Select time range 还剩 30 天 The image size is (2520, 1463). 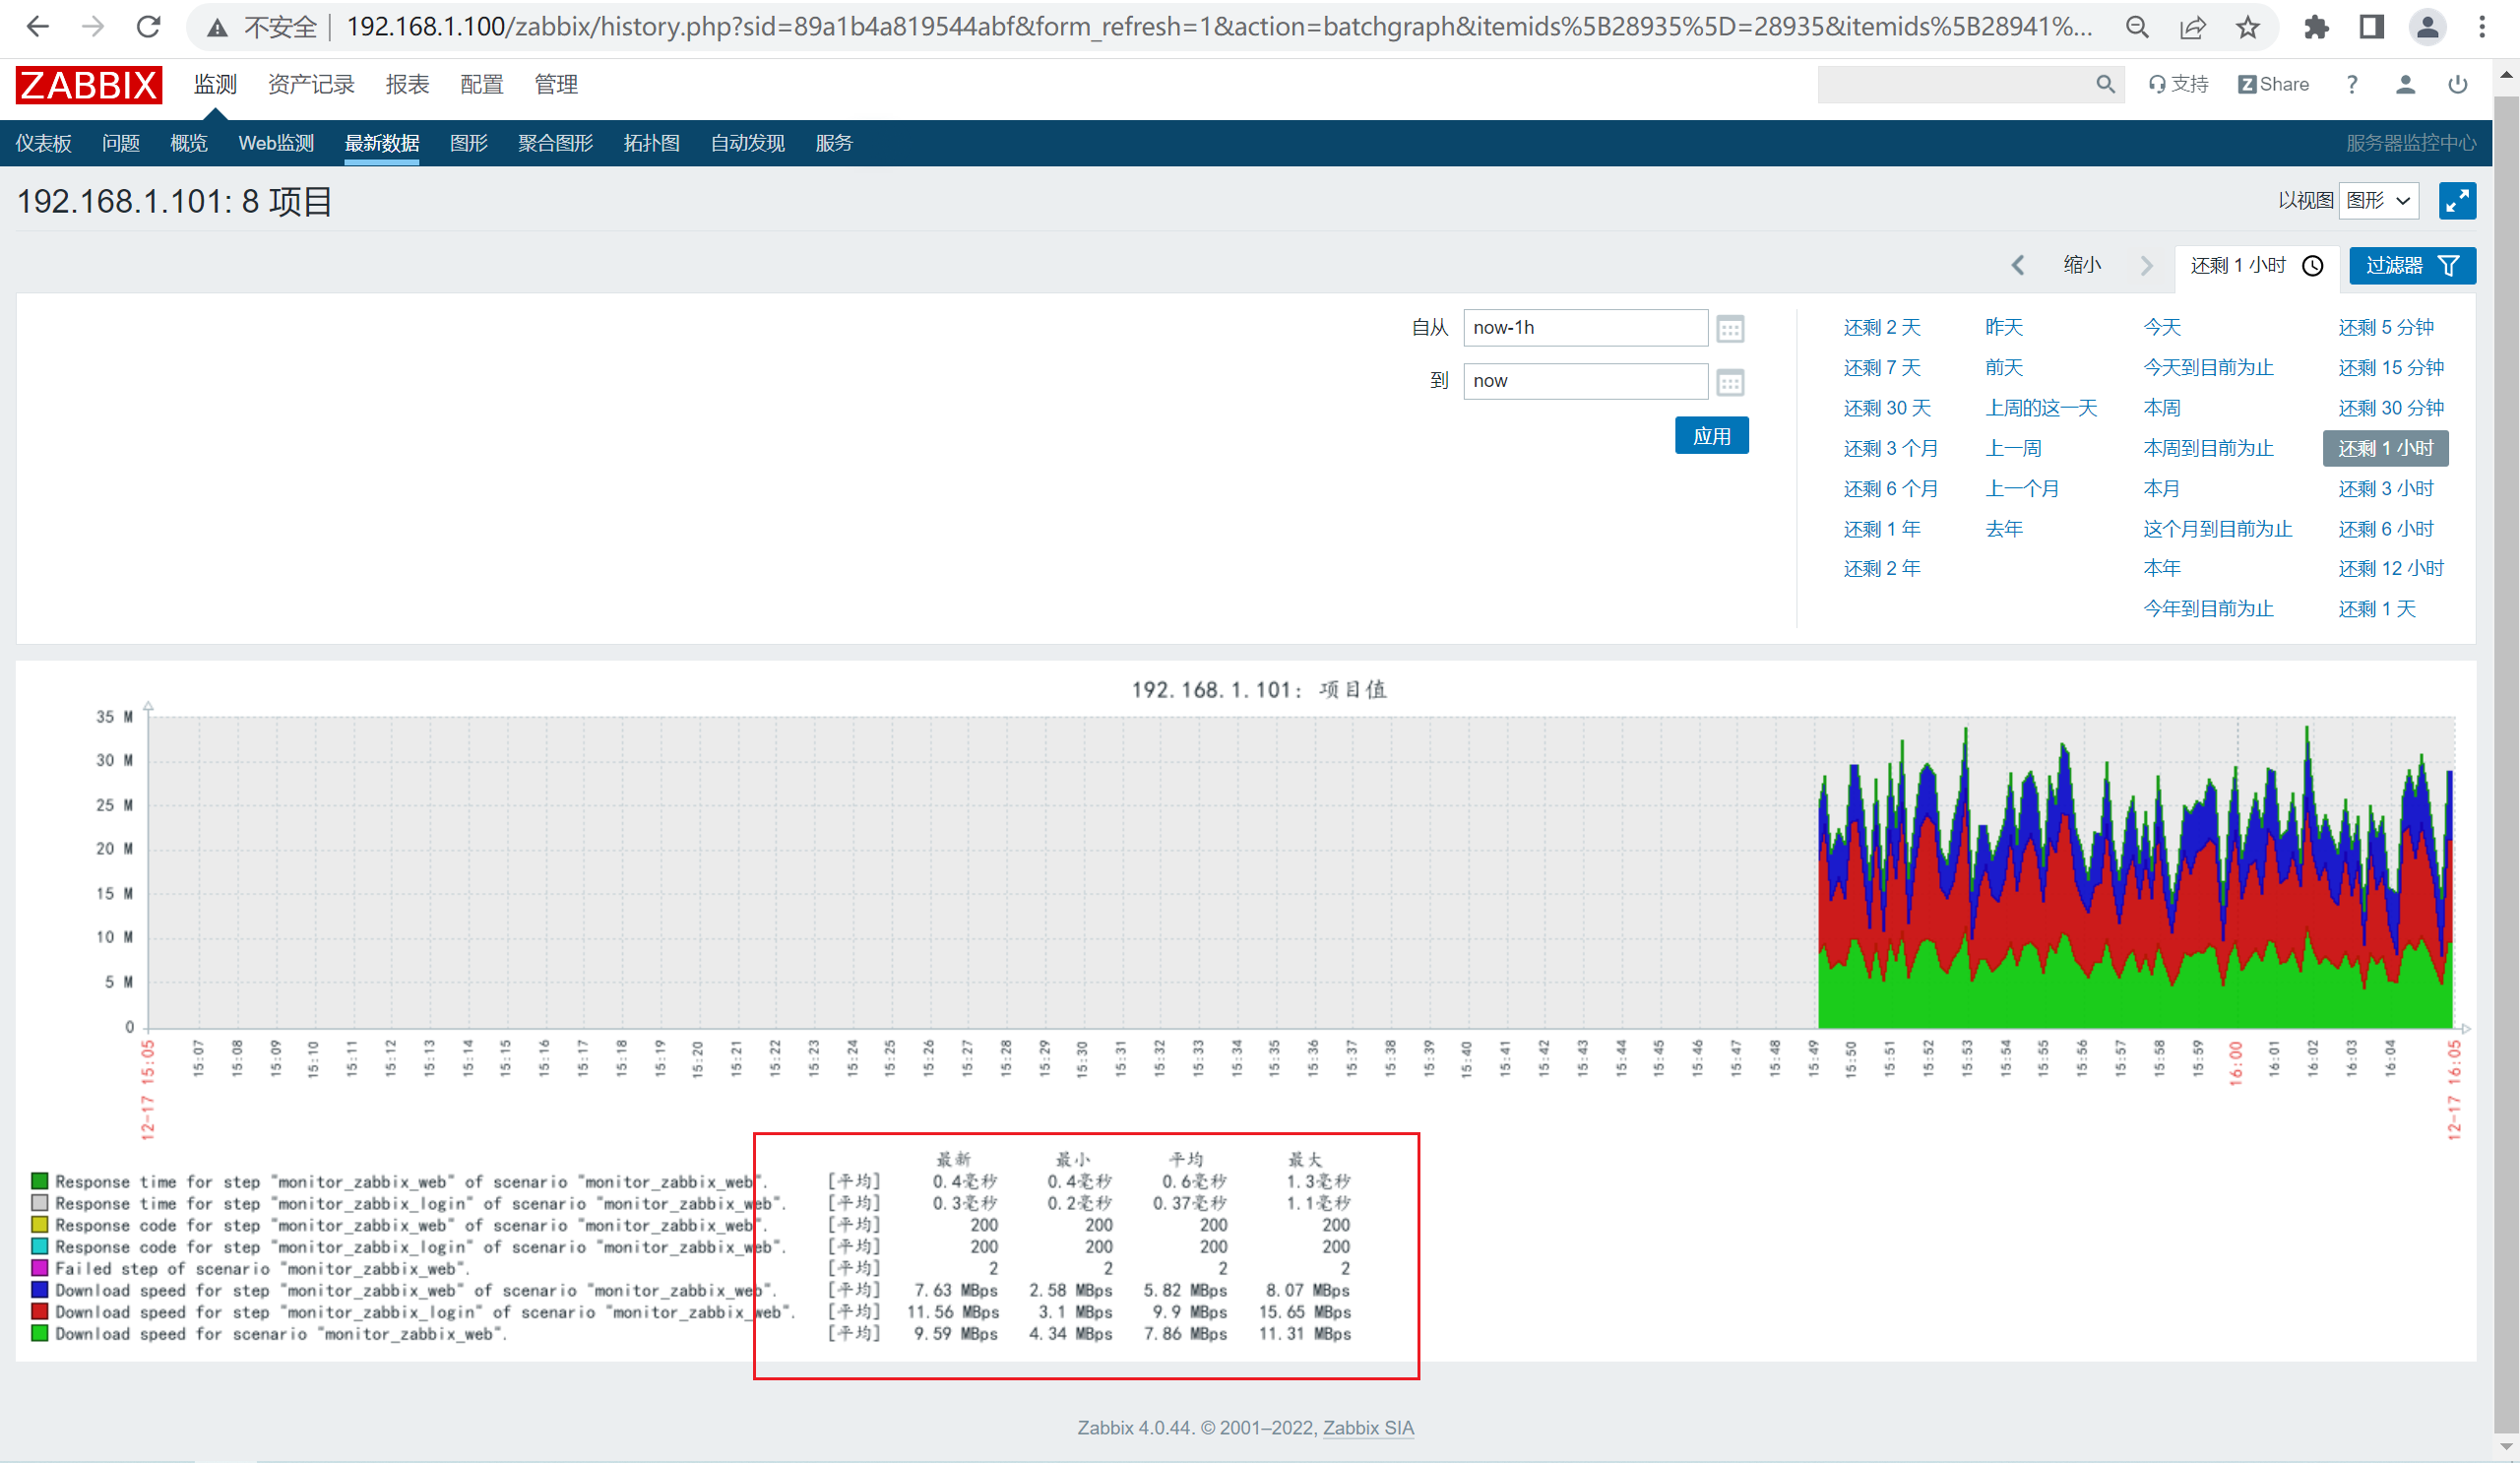tap(1887, 408)
